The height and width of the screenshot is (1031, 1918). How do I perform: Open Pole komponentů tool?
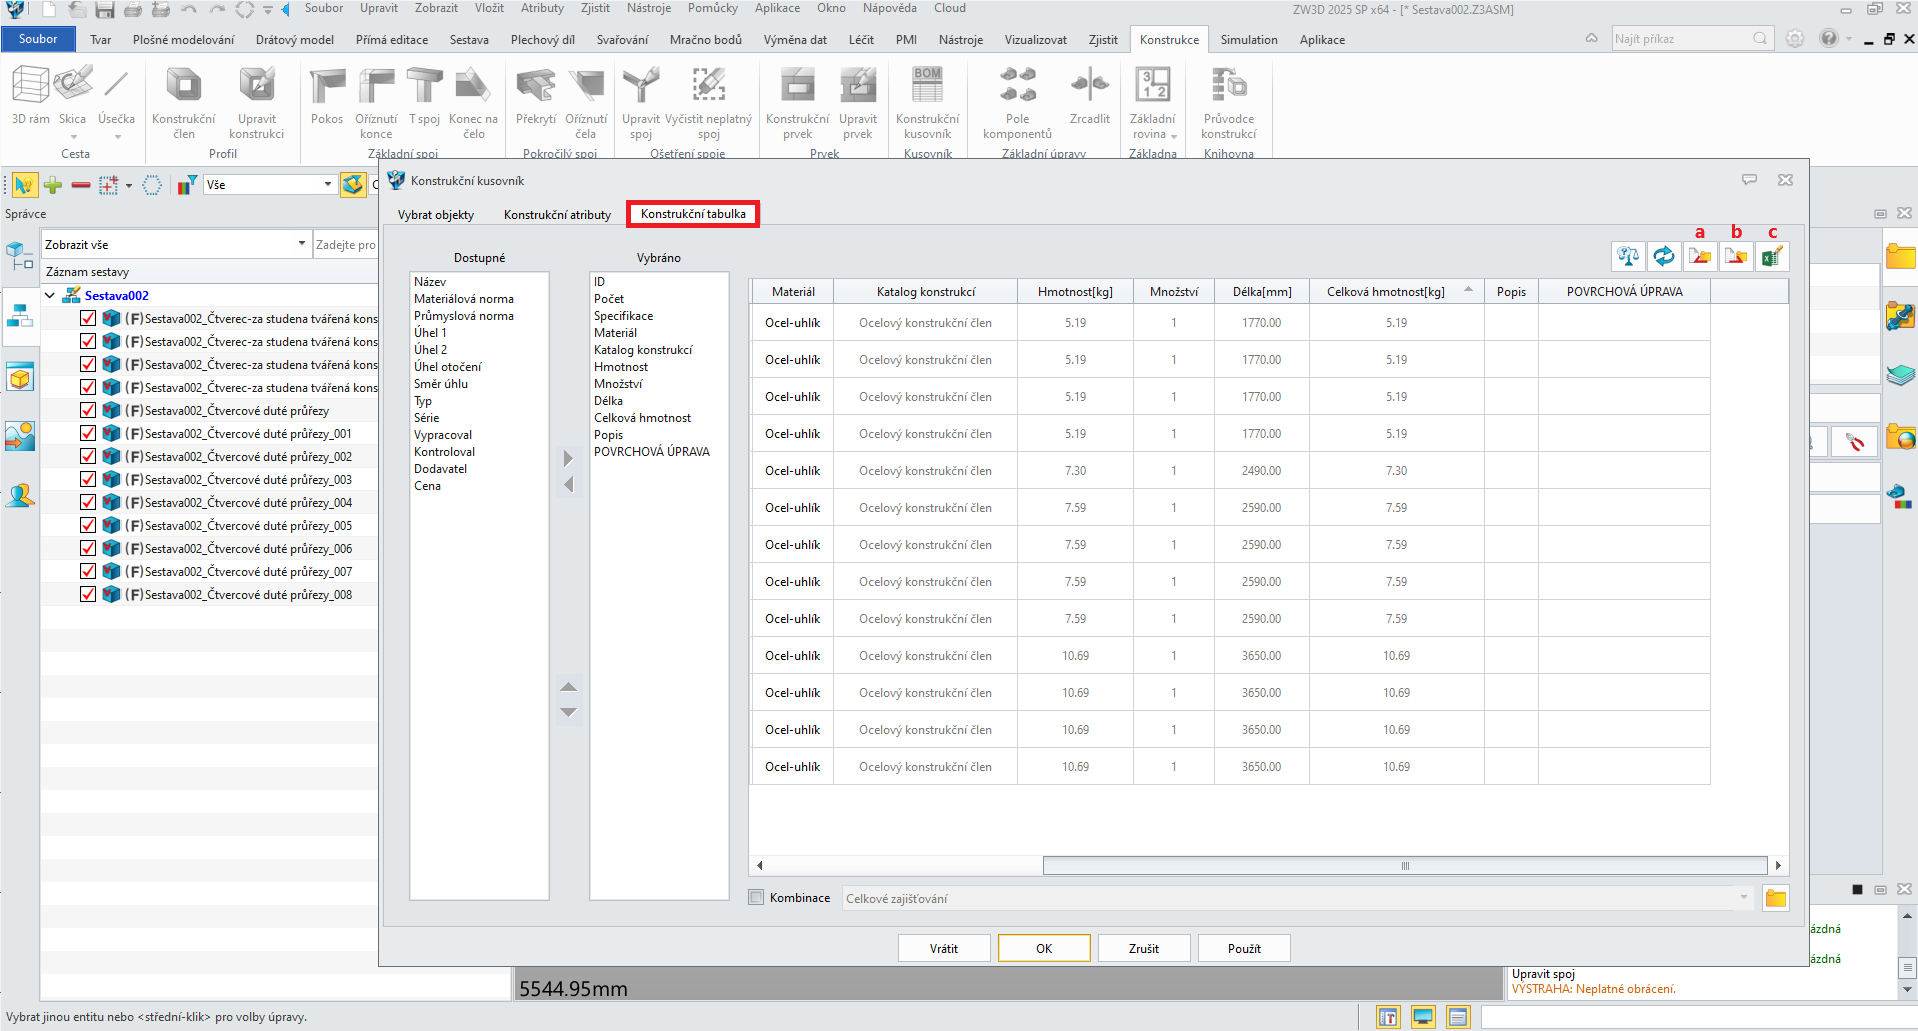click(1017, 102)
